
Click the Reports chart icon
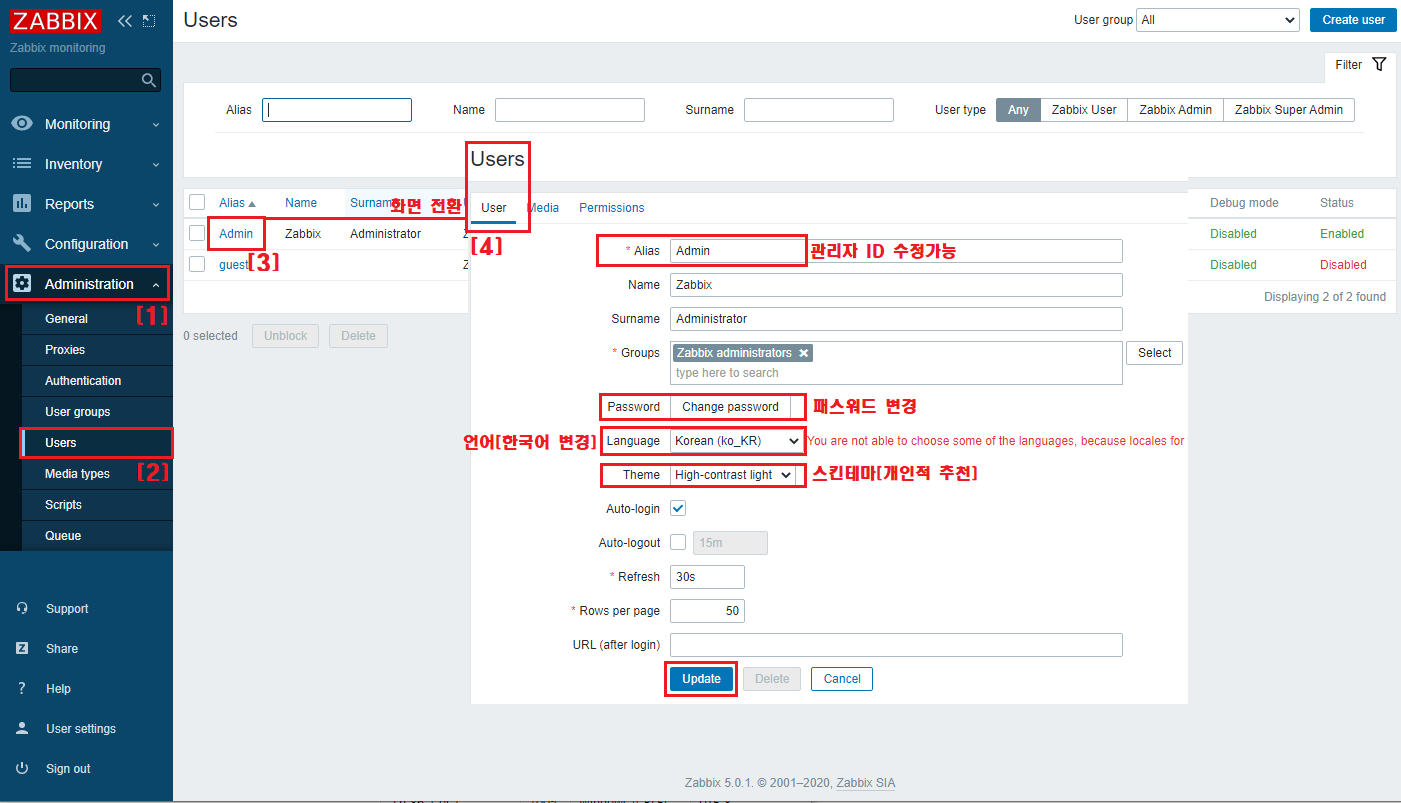pos(22,204)
